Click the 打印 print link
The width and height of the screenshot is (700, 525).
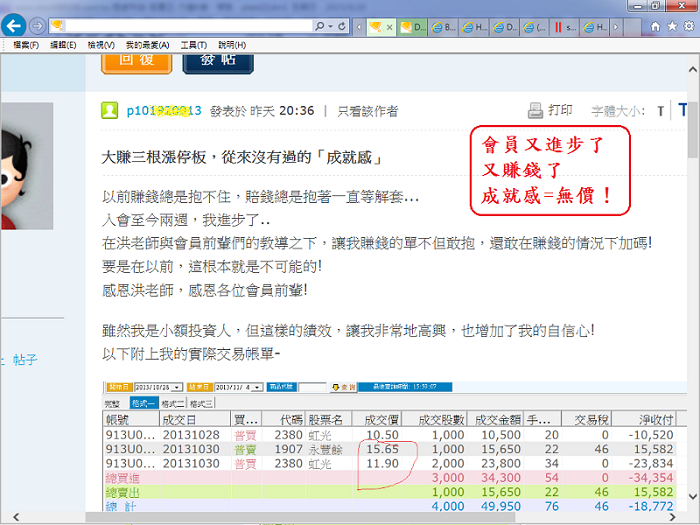[x=560, y=110]
